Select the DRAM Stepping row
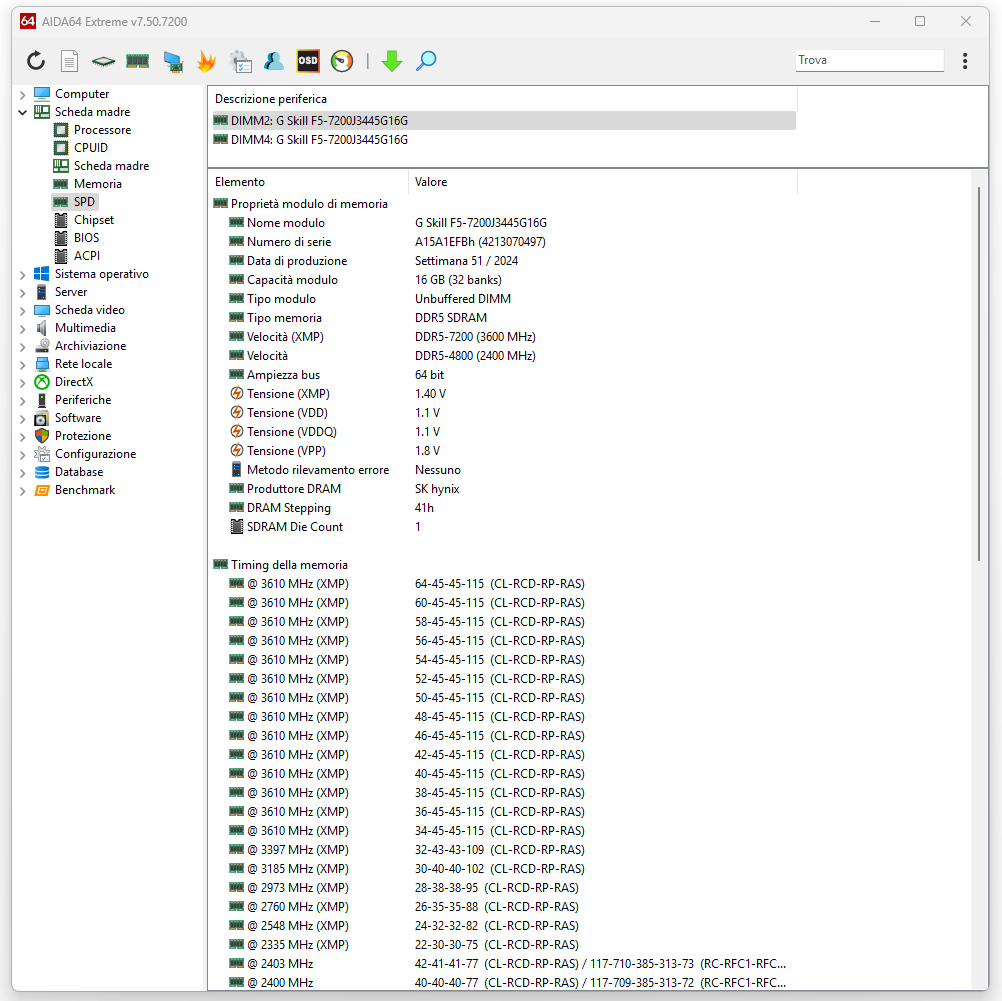 pos(504,508)
